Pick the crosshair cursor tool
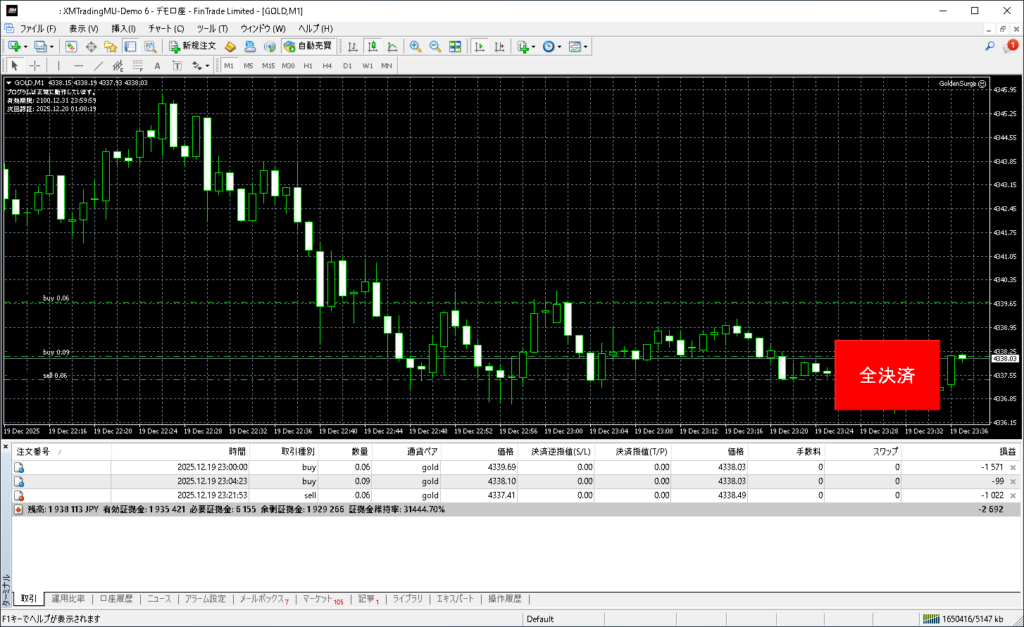1024x627 pixels. pyautogui.click(x=33, y=66)
